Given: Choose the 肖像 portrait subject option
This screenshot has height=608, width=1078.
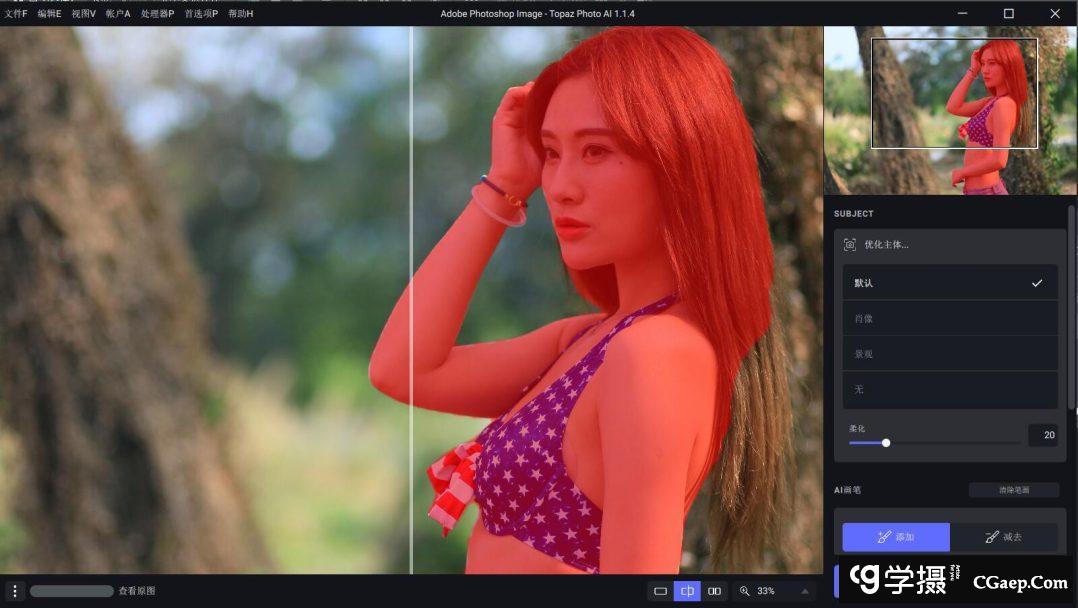Looking at the screenshot, I should [x=949, y=319].
